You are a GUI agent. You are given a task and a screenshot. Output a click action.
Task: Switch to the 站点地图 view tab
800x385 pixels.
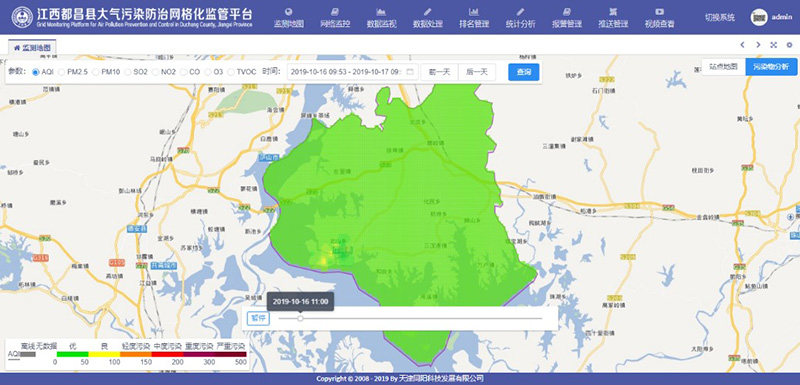(723, 67)
